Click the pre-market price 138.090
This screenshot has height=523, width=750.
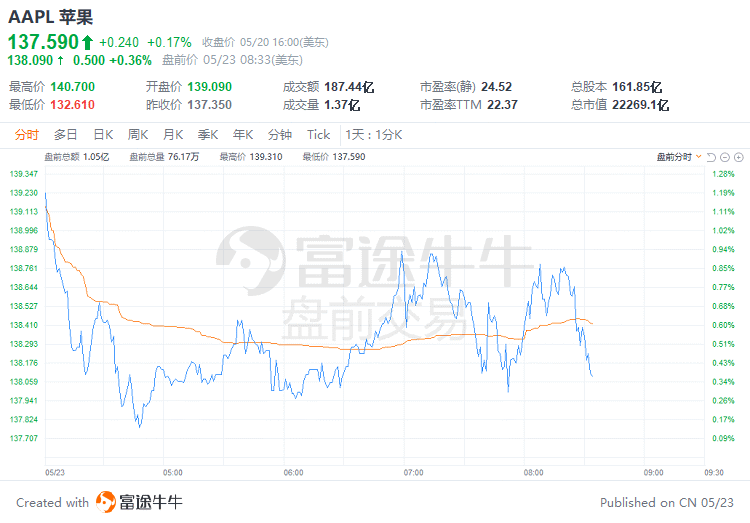tap(30, 60)
